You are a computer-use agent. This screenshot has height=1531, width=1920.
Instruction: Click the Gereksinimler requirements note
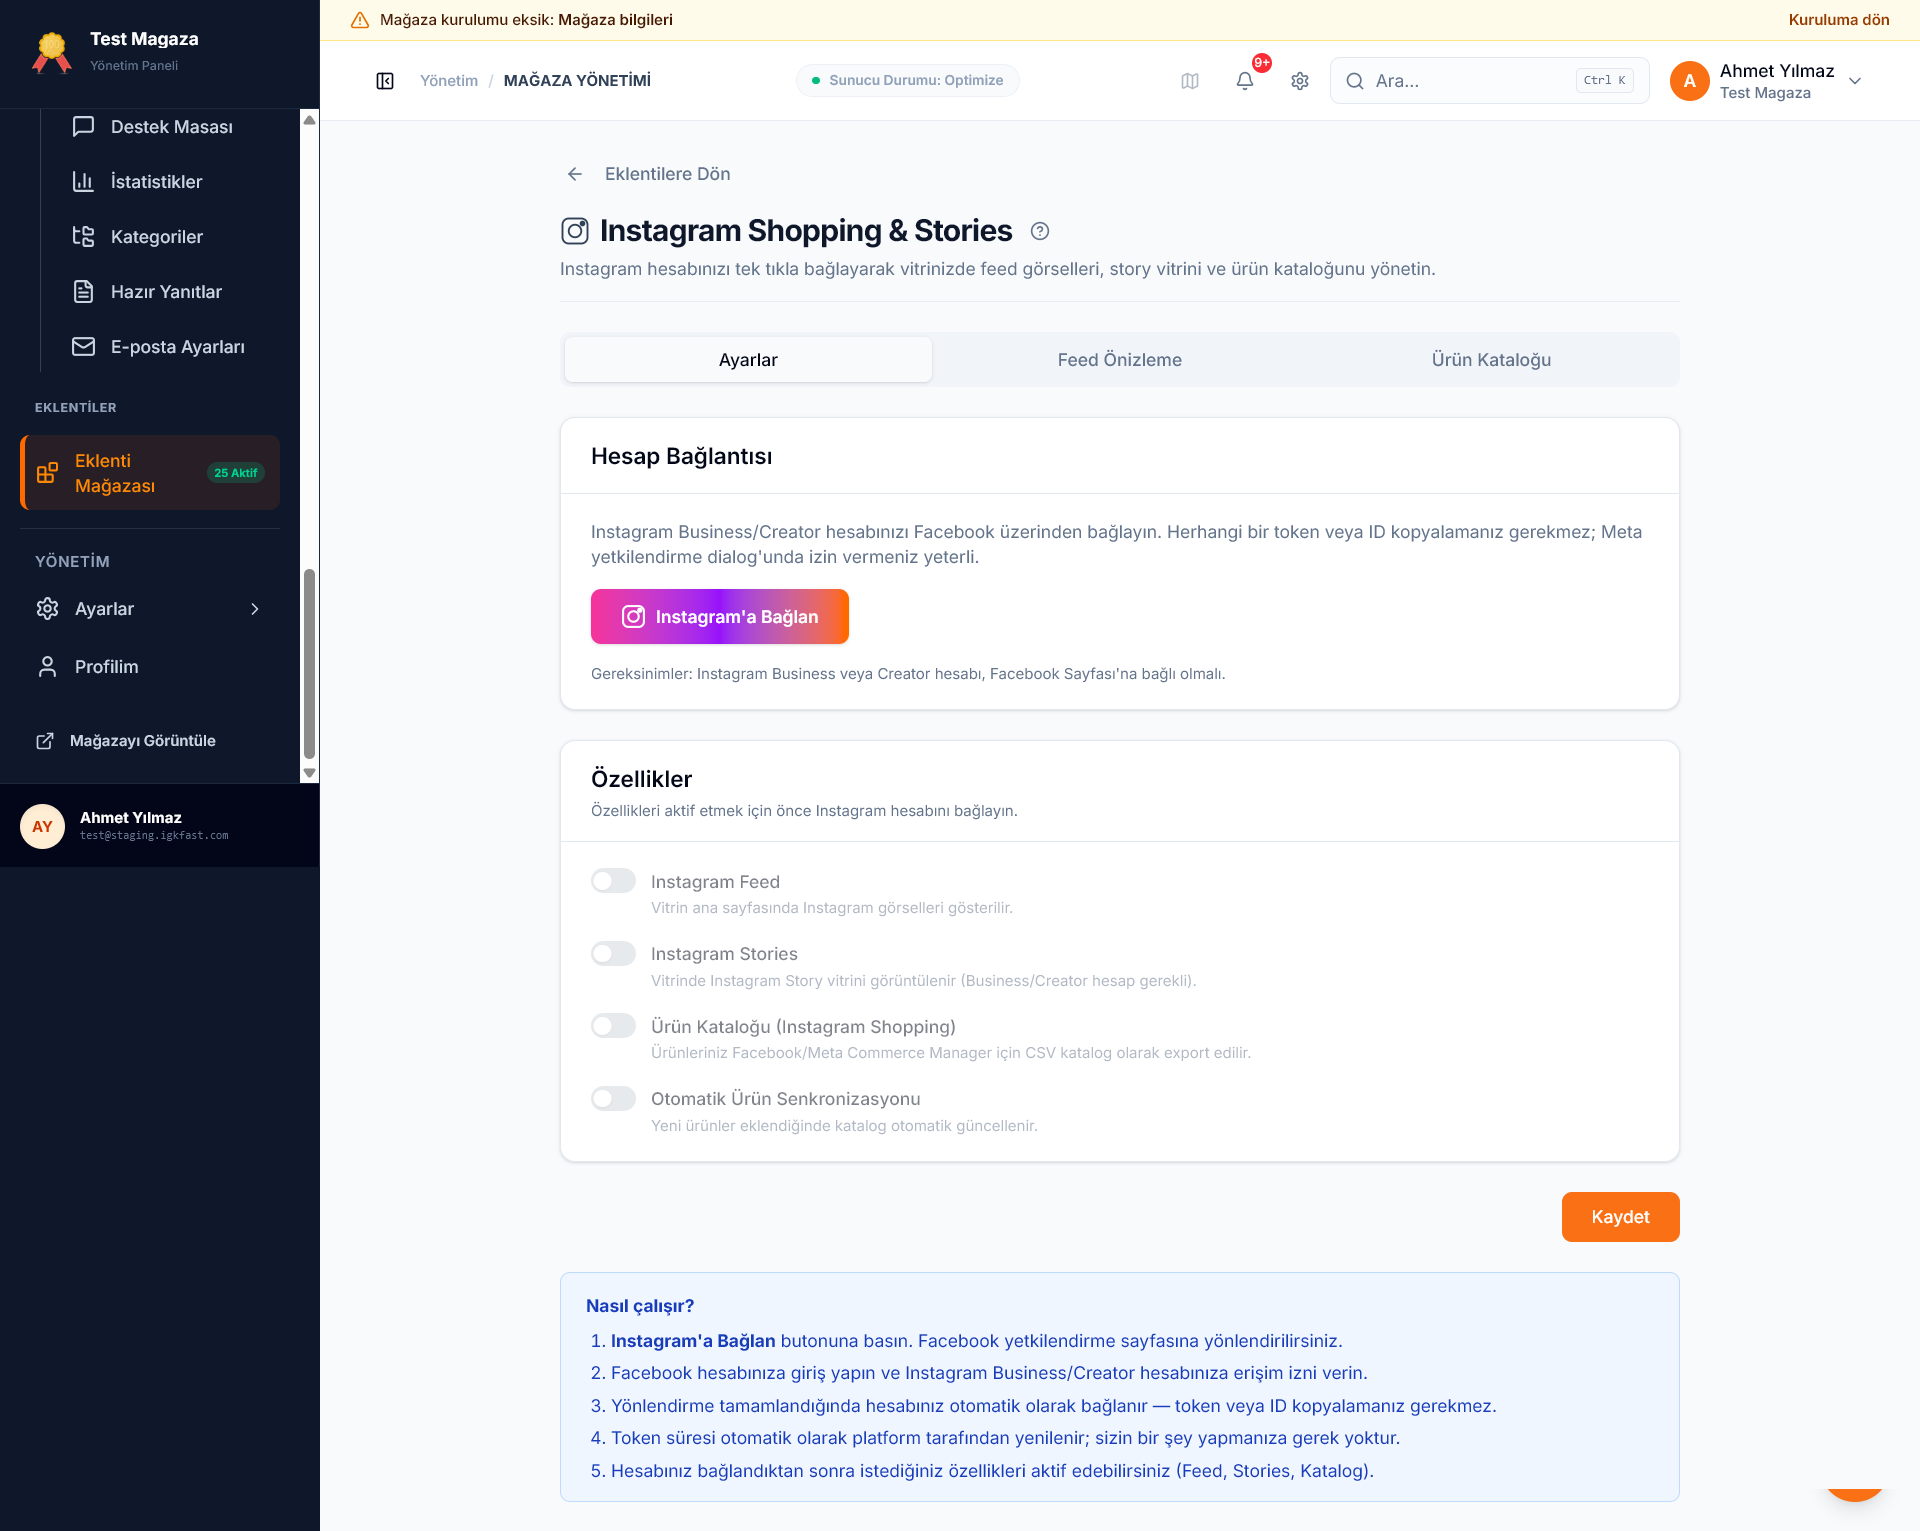click(x=908, y=674)
